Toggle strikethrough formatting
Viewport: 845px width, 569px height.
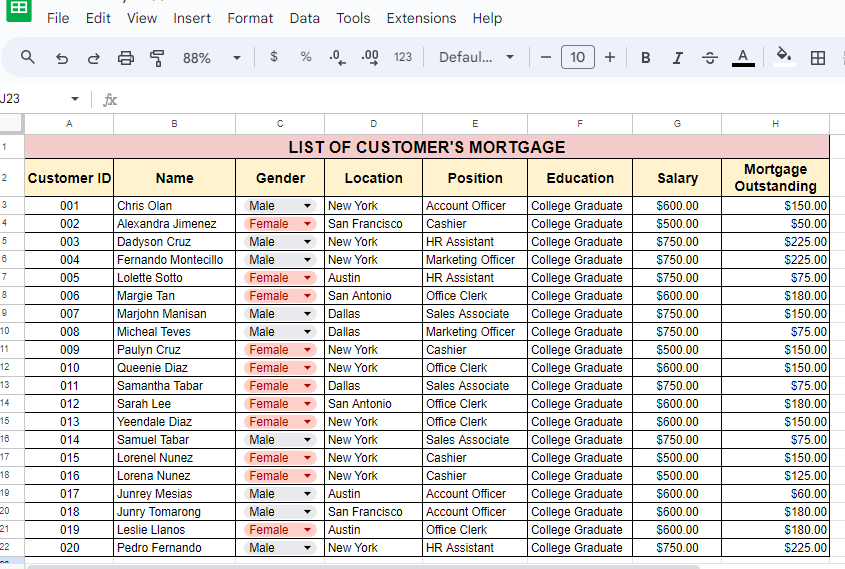point(710,58)
